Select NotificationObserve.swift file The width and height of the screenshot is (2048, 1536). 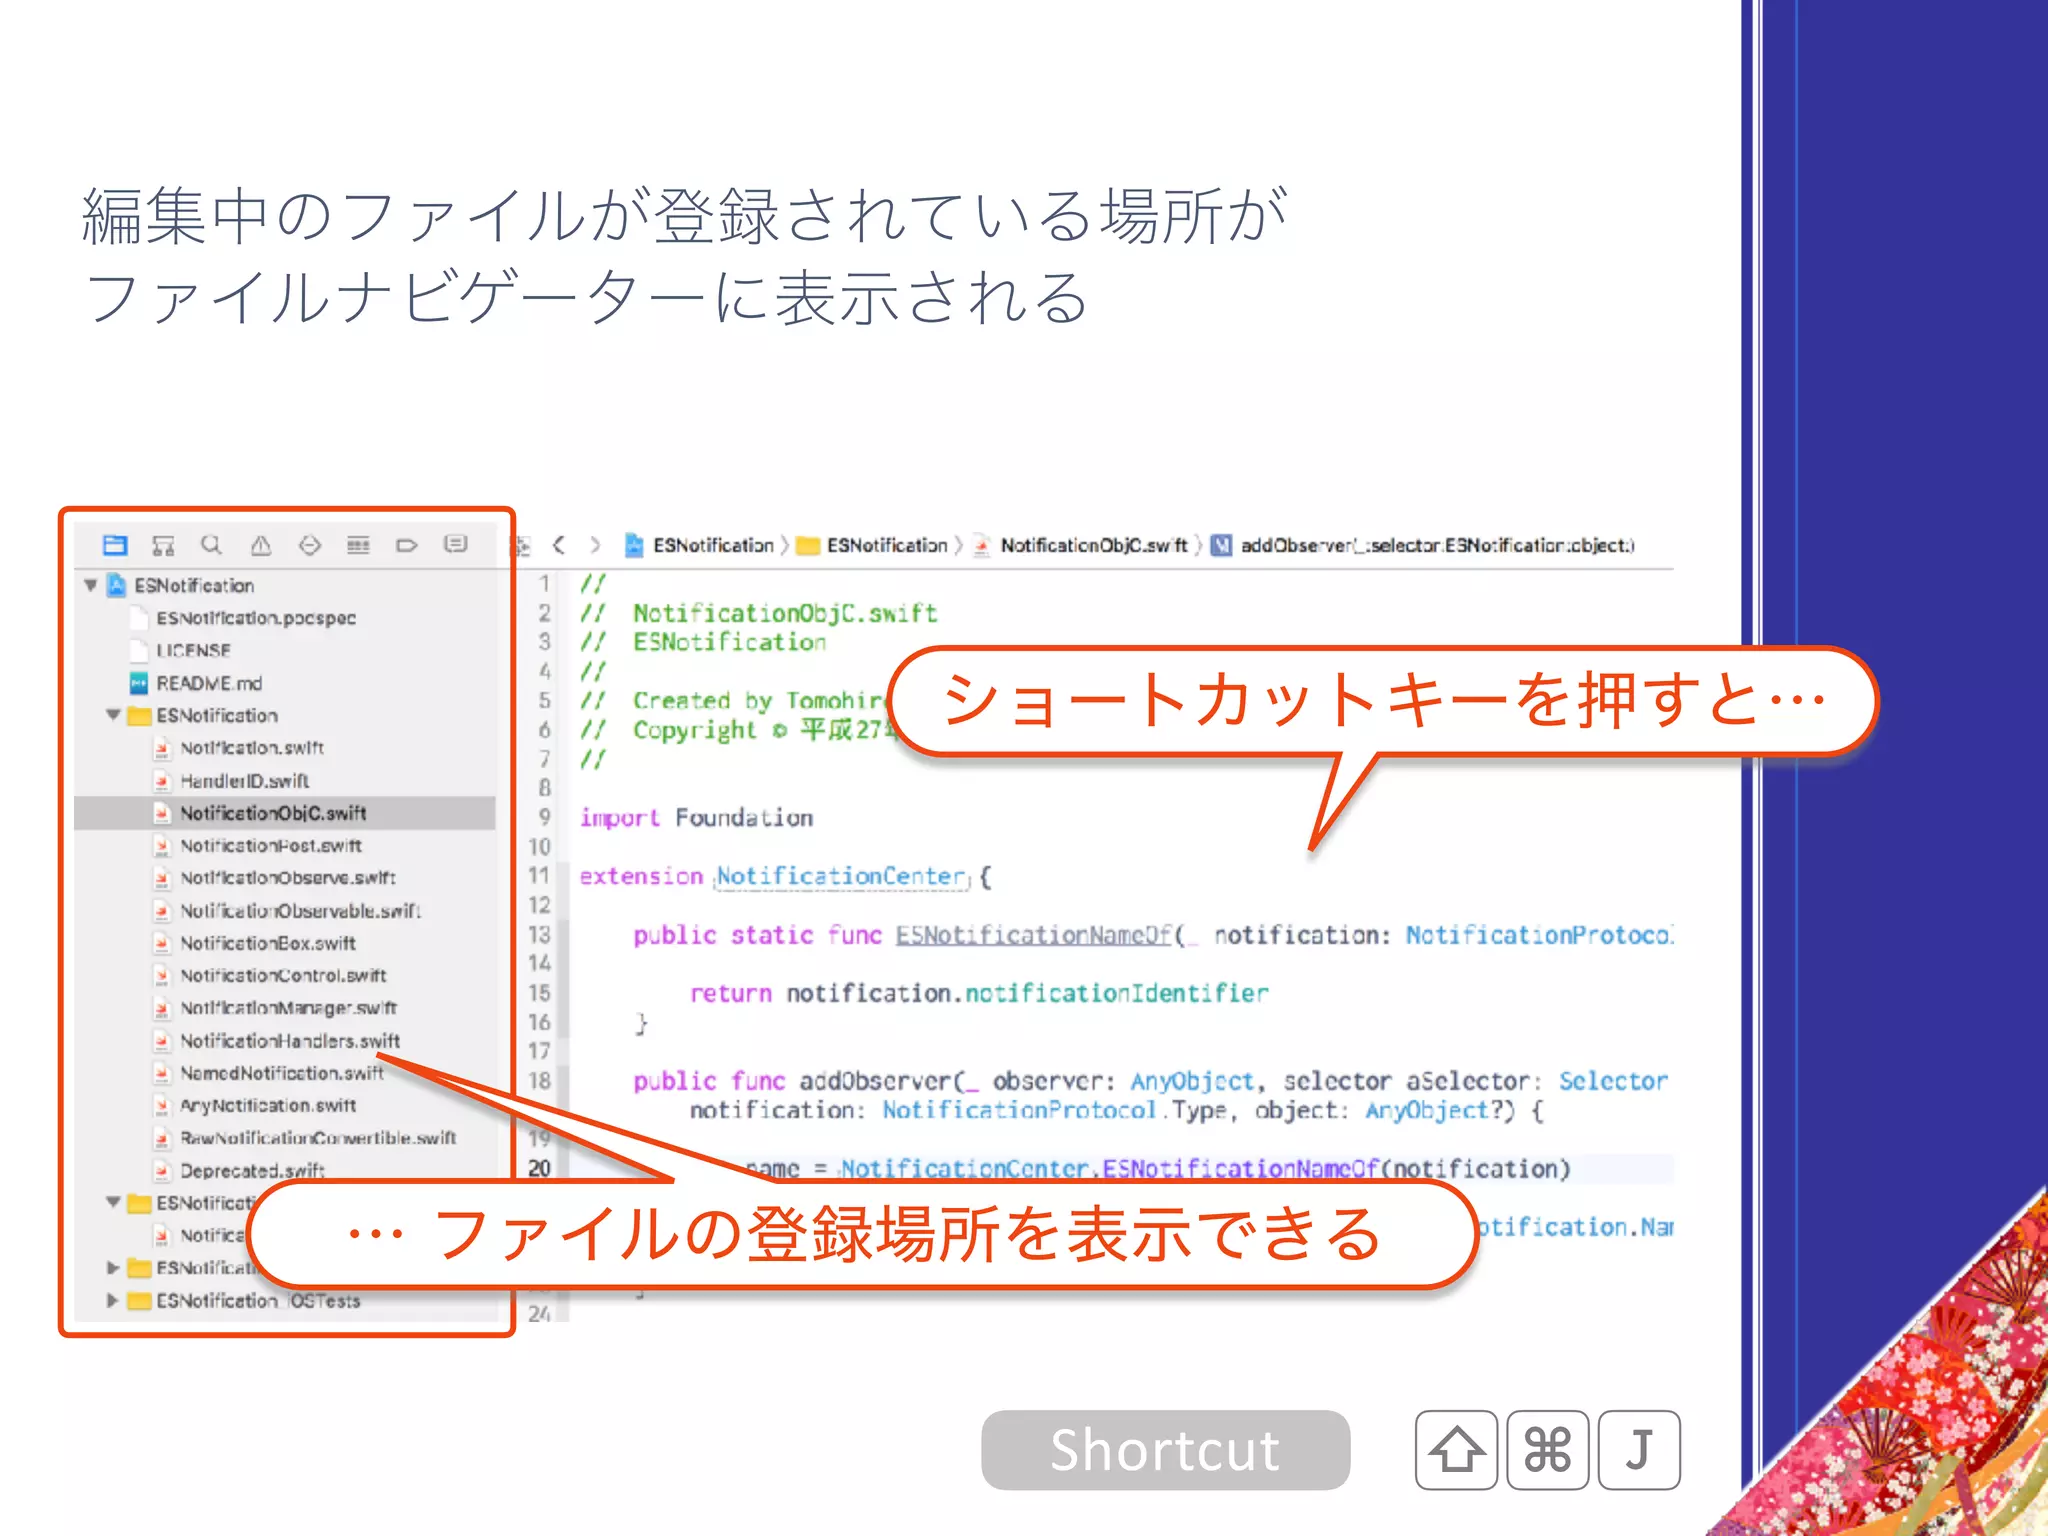(287, 878)
